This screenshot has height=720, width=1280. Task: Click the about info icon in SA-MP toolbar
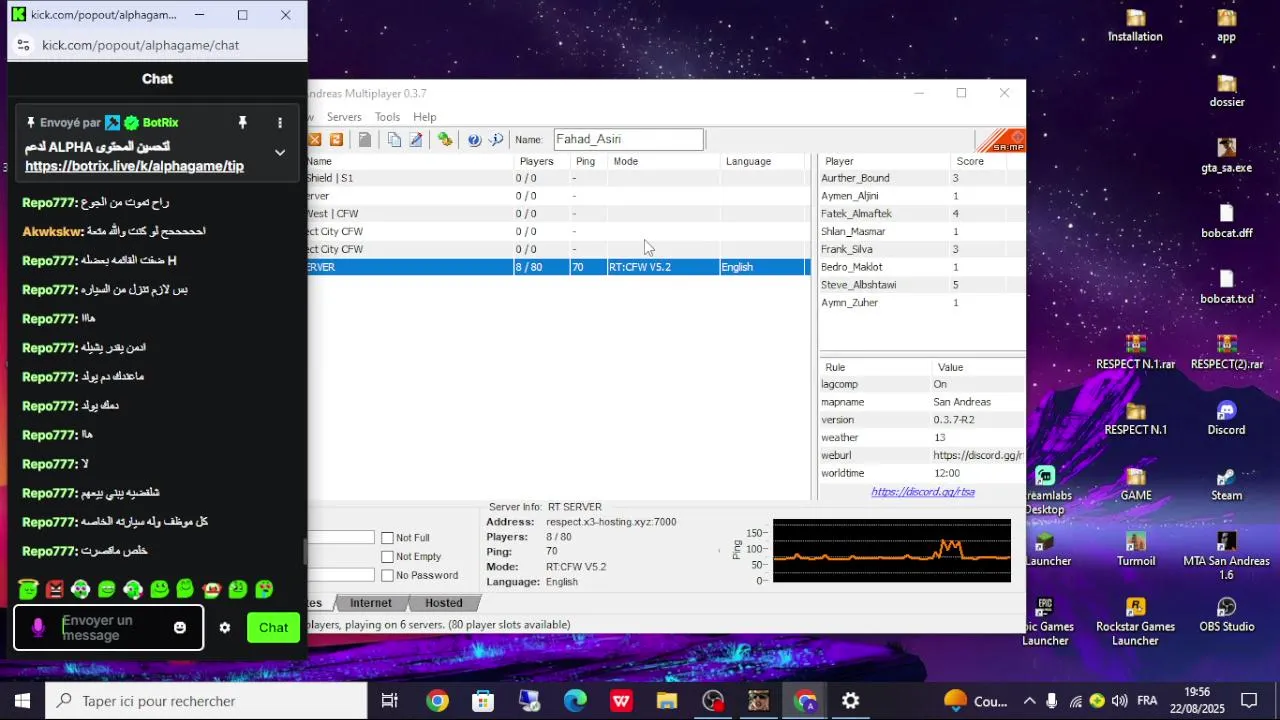(x=496, y=140)
